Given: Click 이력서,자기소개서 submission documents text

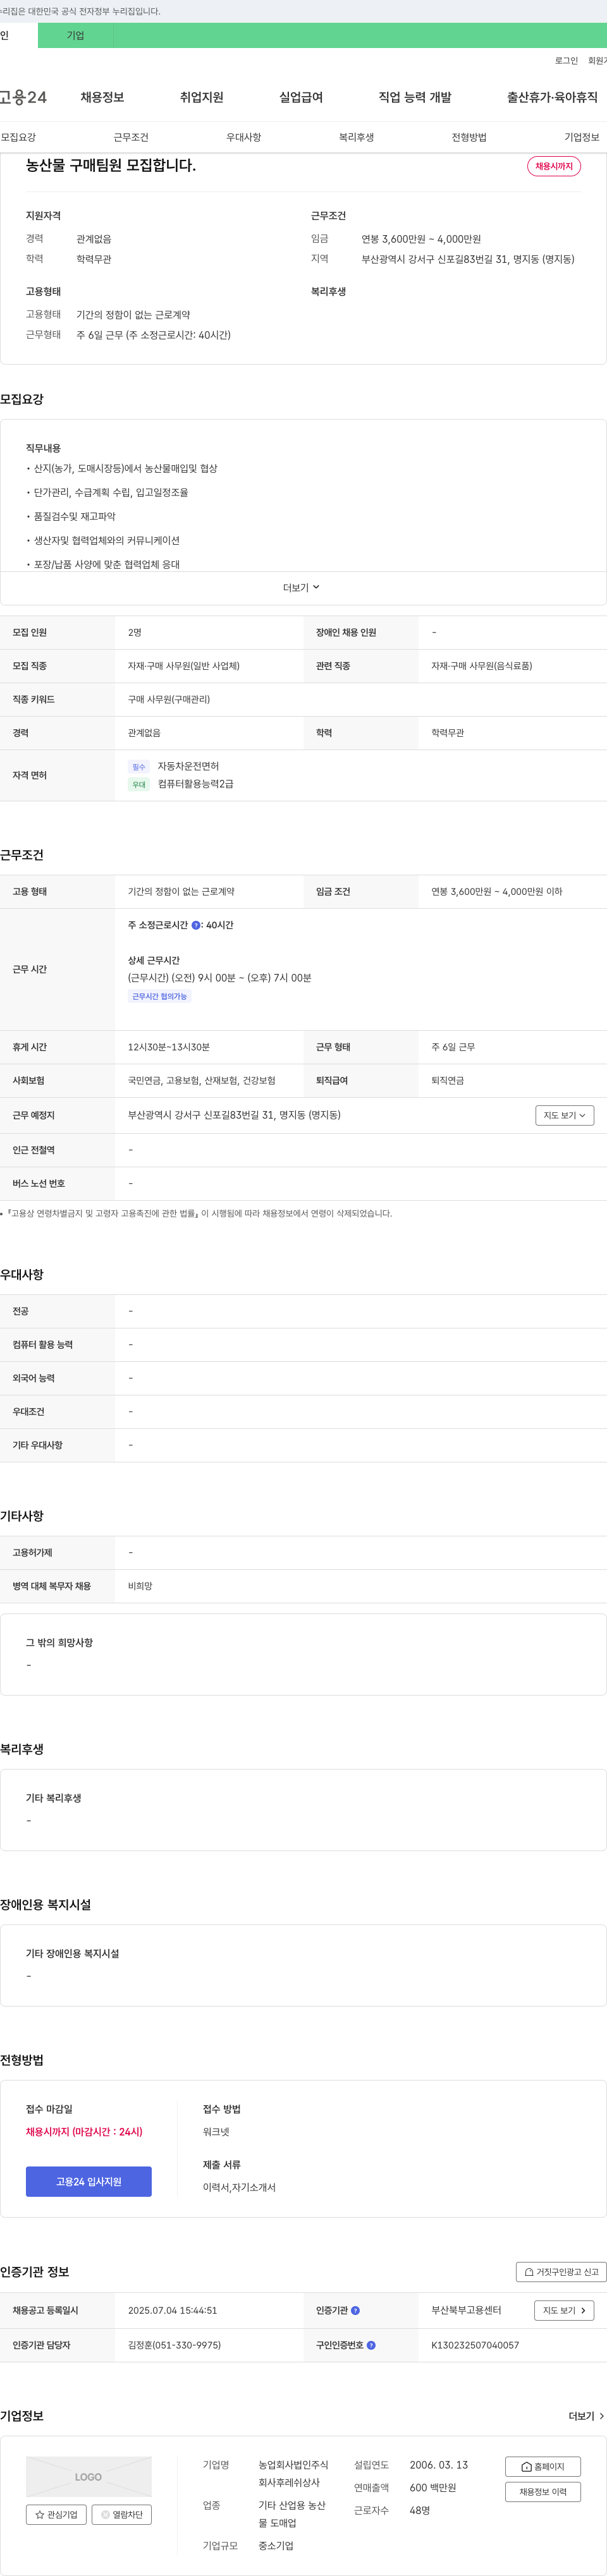Looking at the screenshot, I should tap(239, 2187).
